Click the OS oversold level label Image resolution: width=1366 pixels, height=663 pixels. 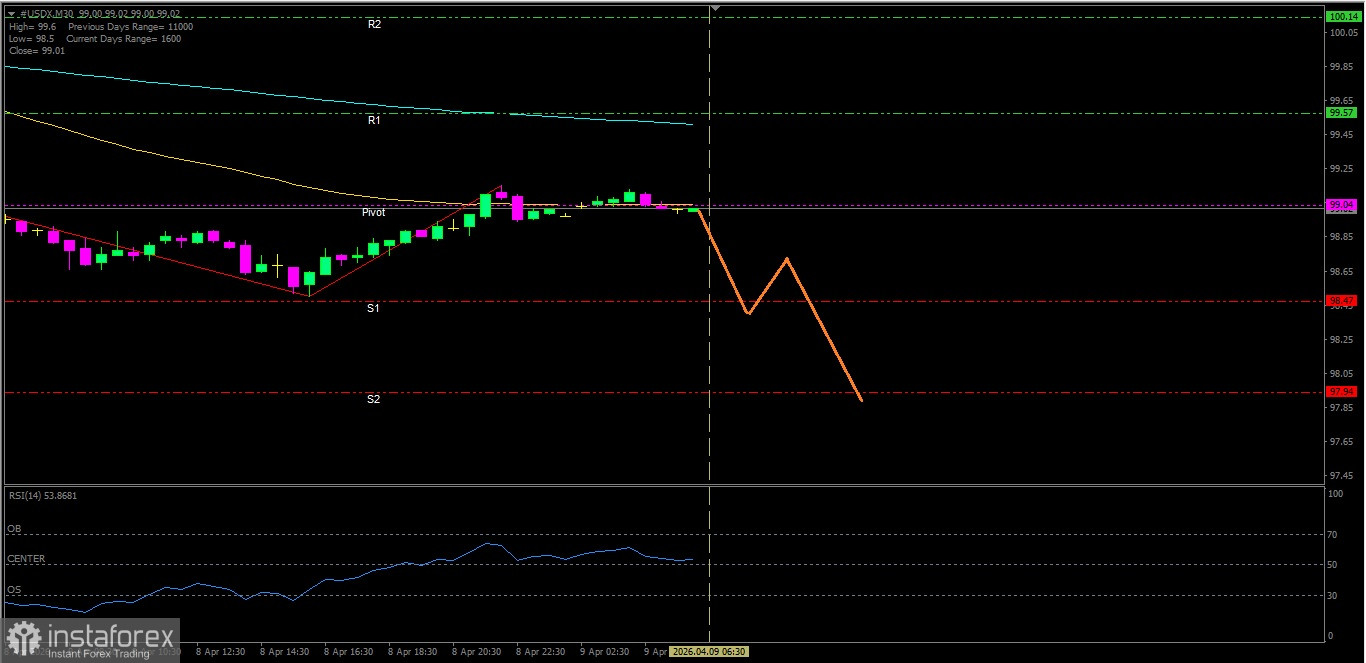tap(14, 590)
